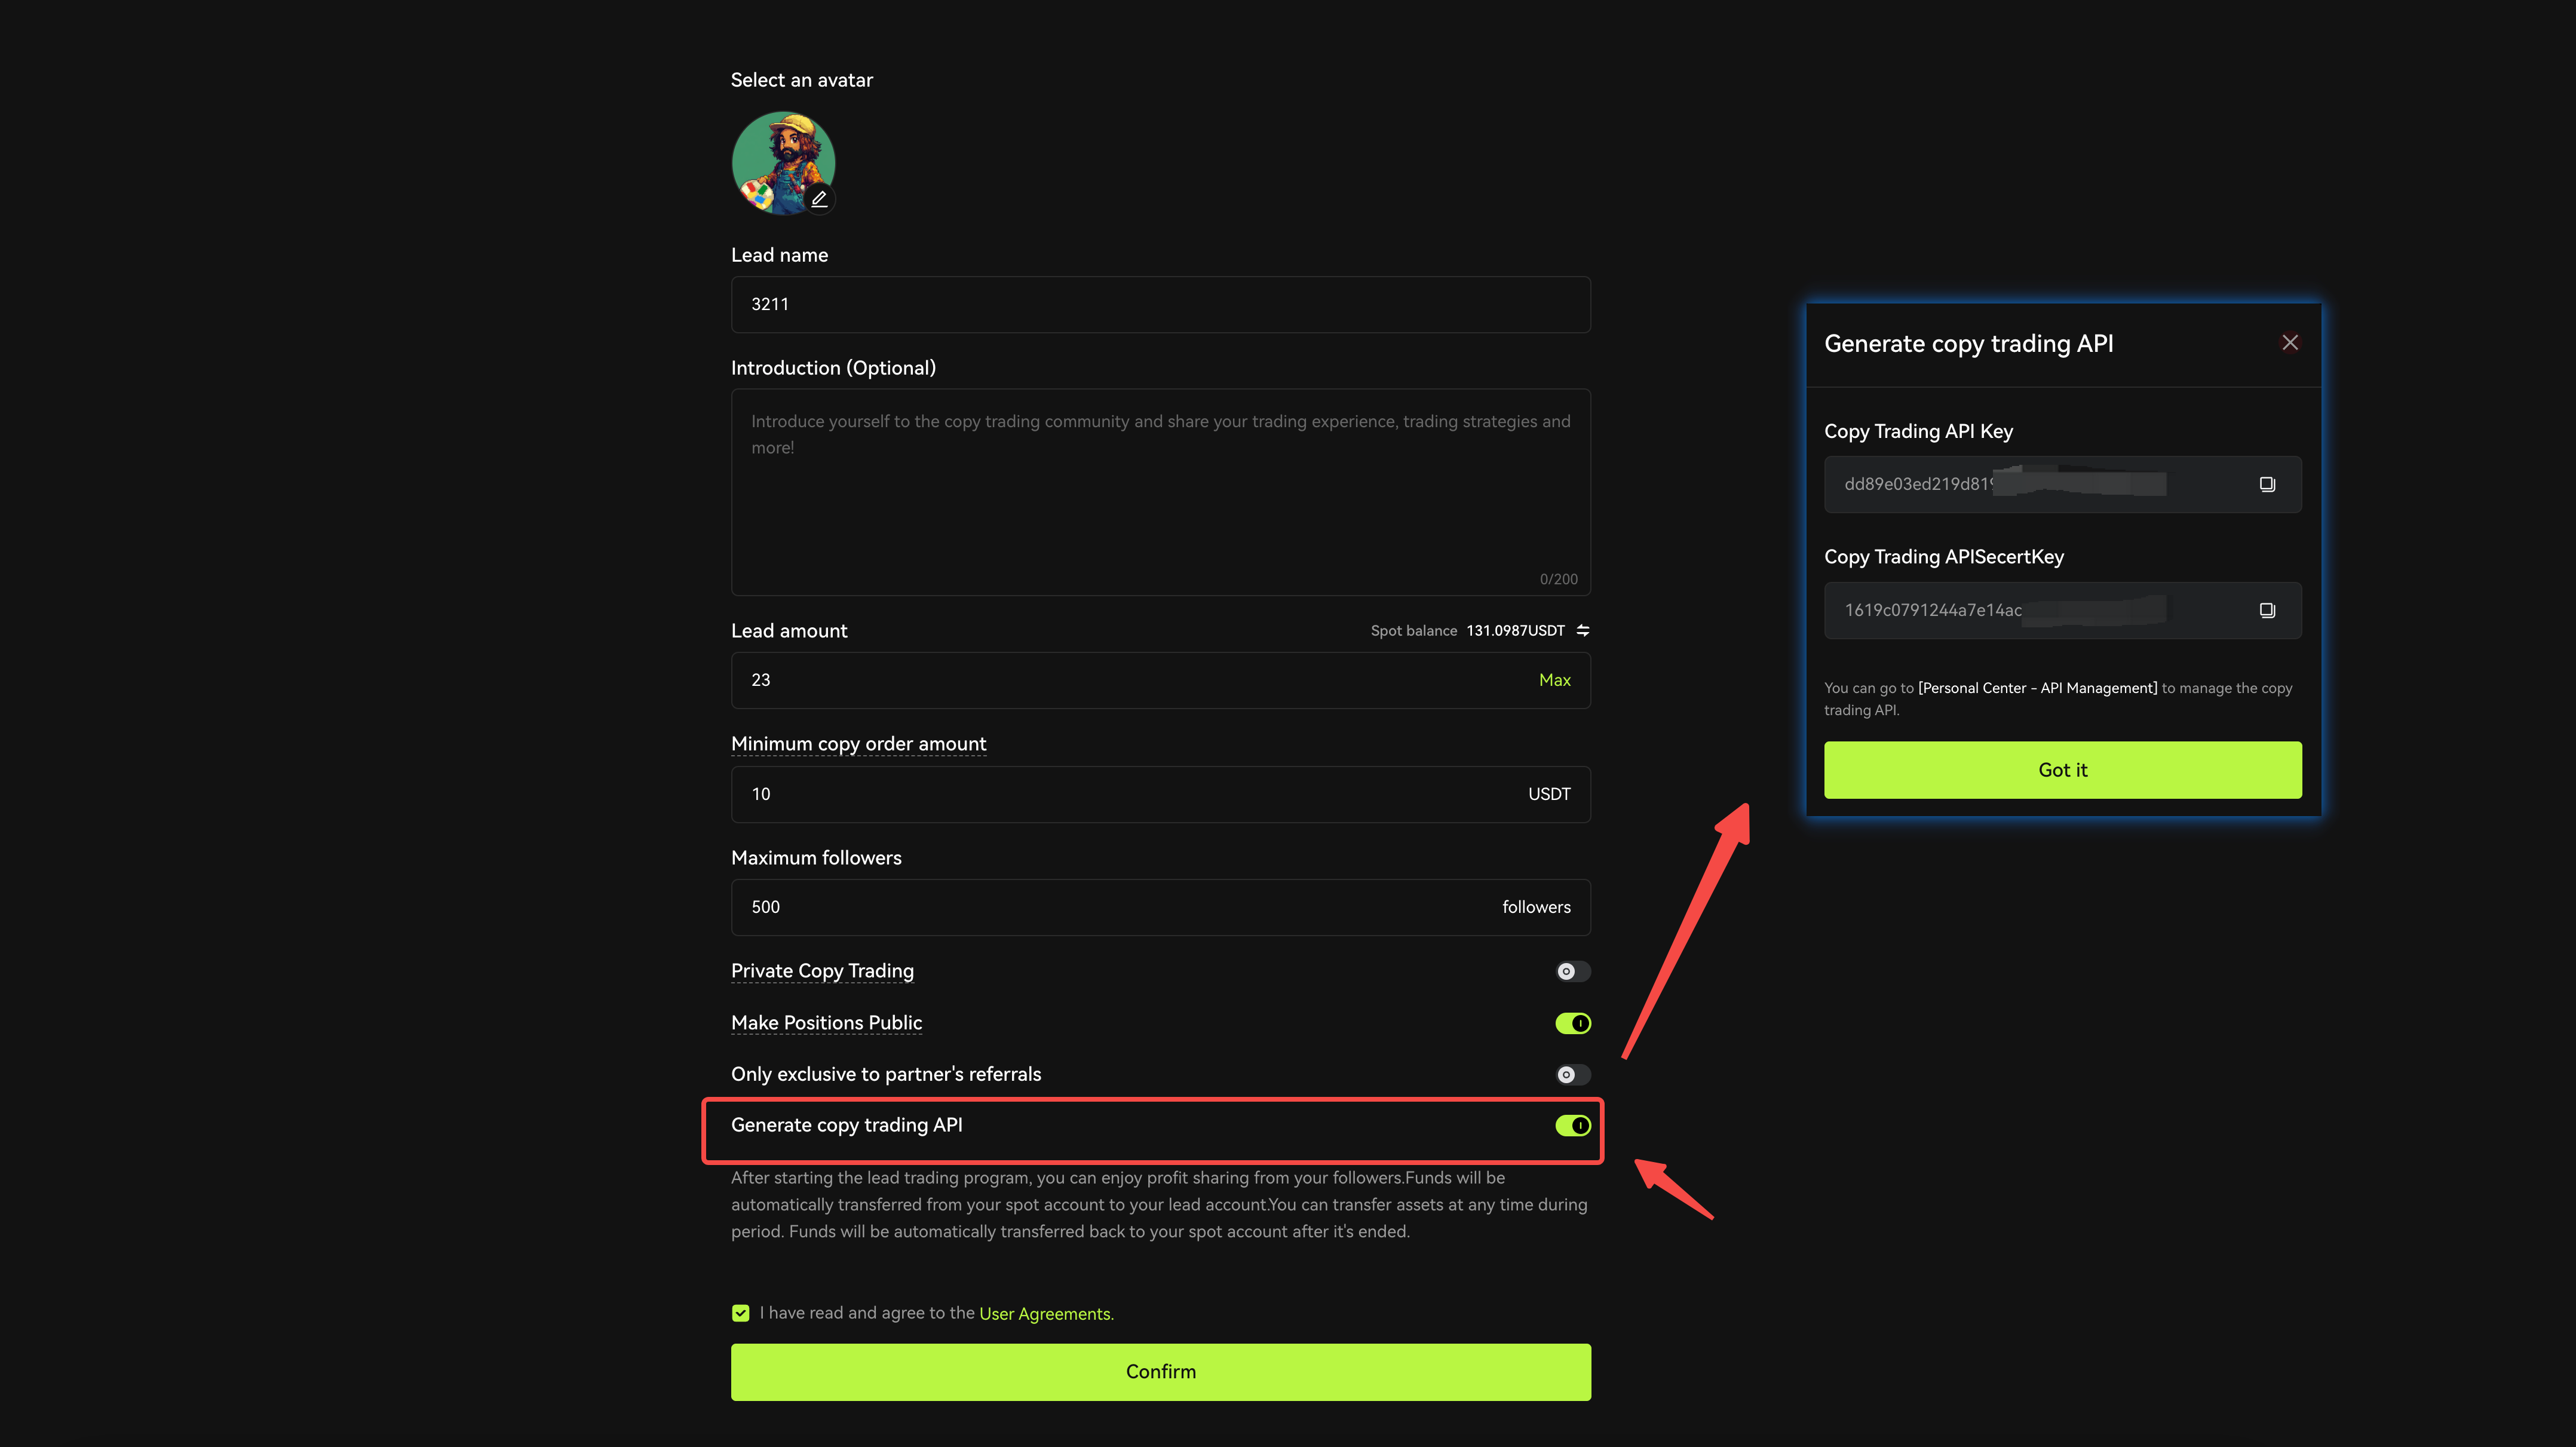Enable Only exclusive to partner's referrals
This screenshot has height=1447, width=2576.
click(x=1572, y=1074)
